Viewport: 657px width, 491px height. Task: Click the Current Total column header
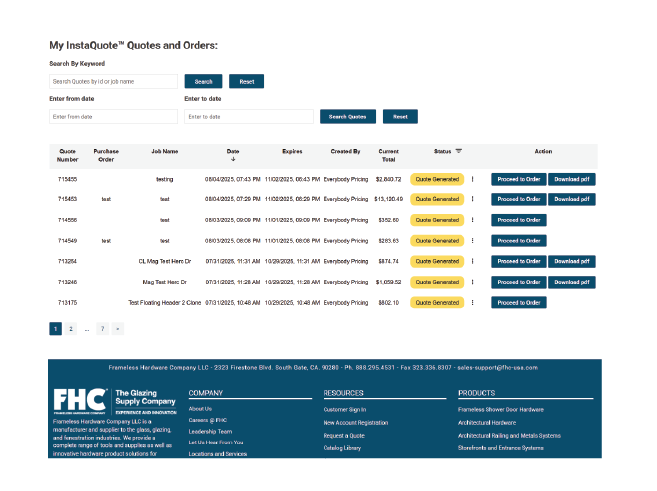[x=388, y=155]
